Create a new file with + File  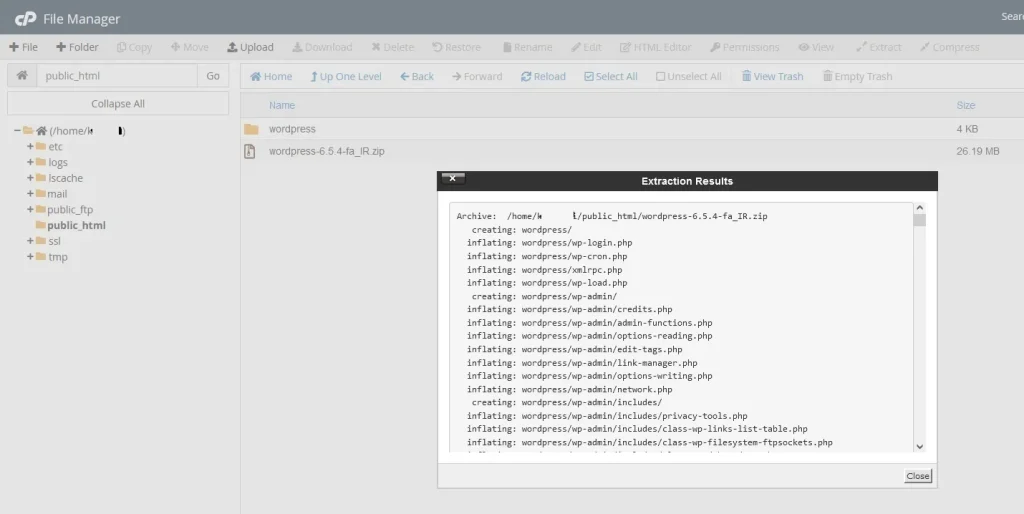23,47
